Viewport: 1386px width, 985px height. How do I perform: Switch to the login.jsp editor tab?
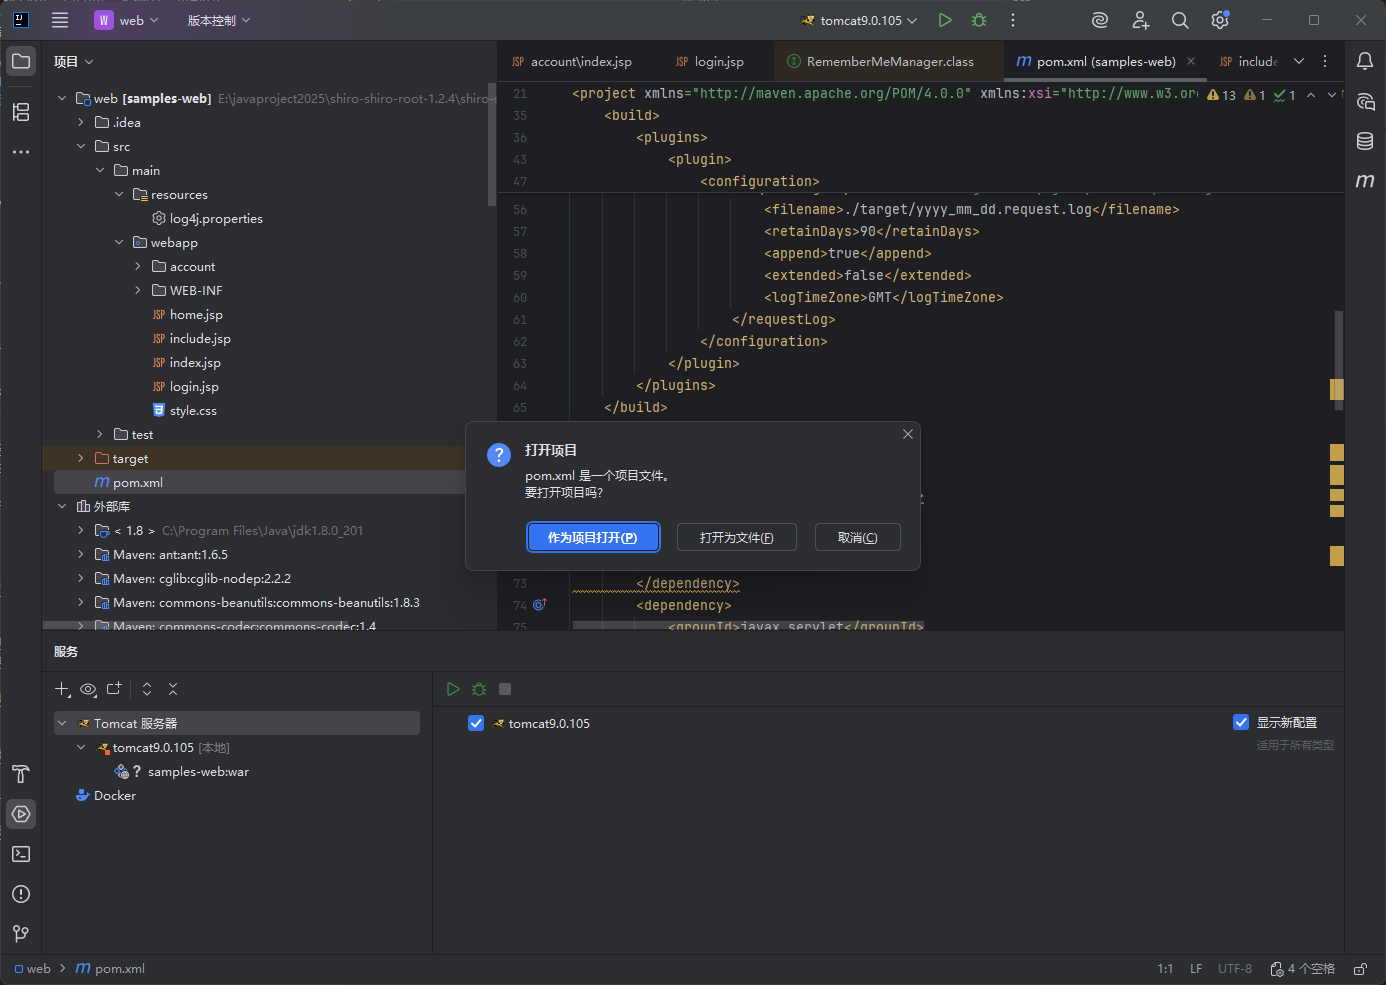pyautogui.click(x=718, y=62)
